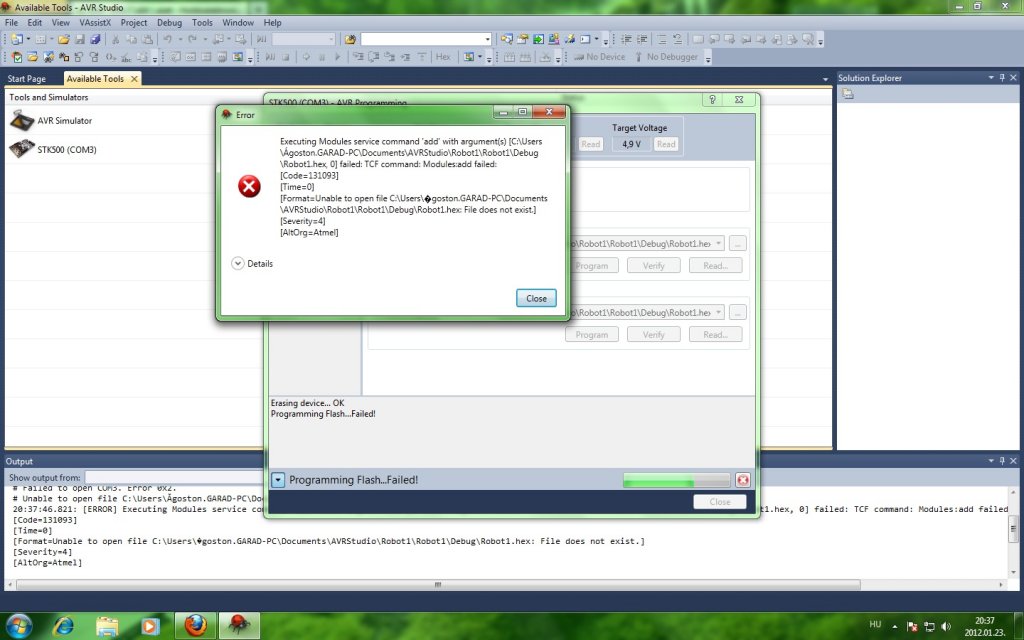Click the Flash section Verify button
1024x640 pixels.
653,266
